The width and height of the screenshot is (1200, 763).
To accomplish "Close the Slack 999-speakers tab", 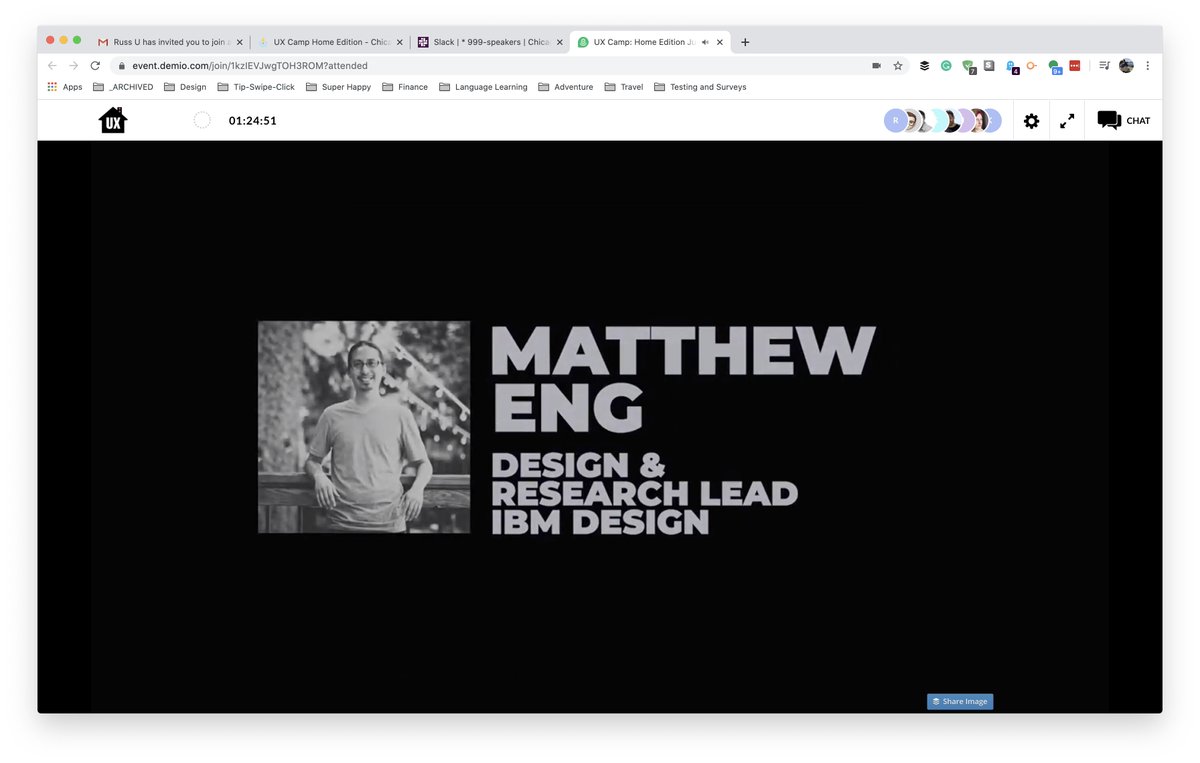I will point(559,42).
